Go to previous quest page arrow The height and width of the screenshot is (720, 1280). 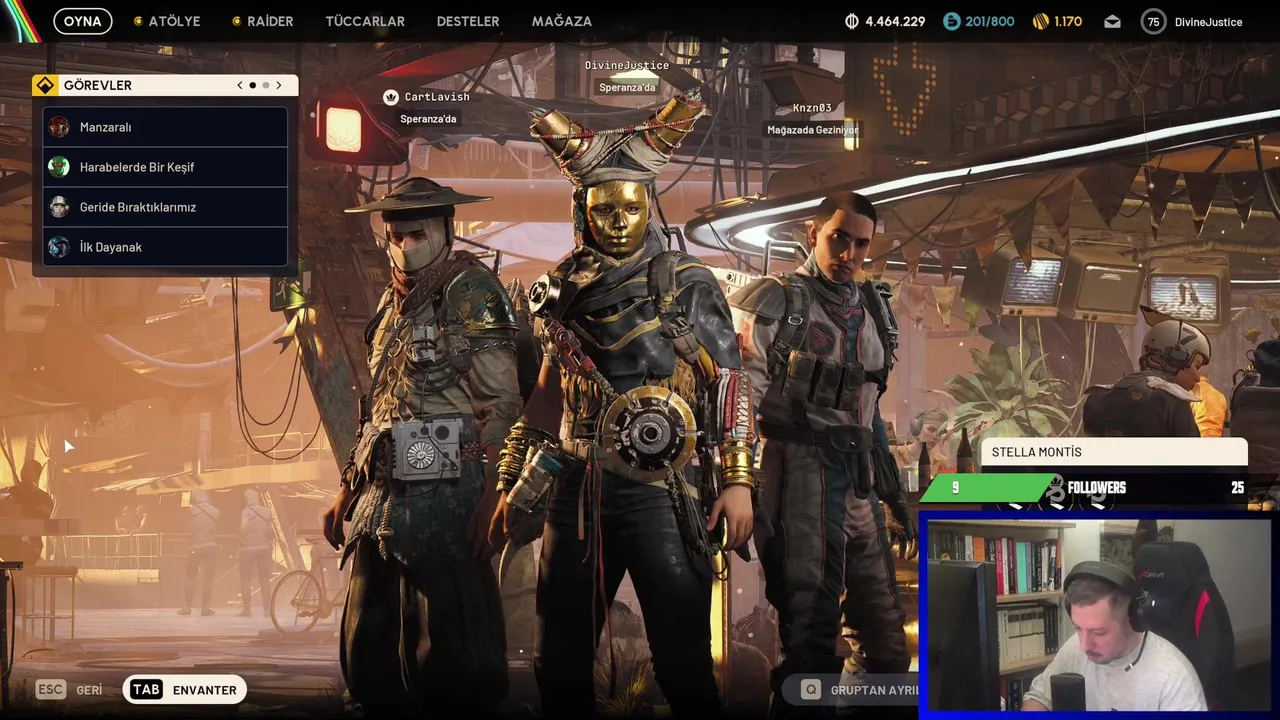point(240,85)
